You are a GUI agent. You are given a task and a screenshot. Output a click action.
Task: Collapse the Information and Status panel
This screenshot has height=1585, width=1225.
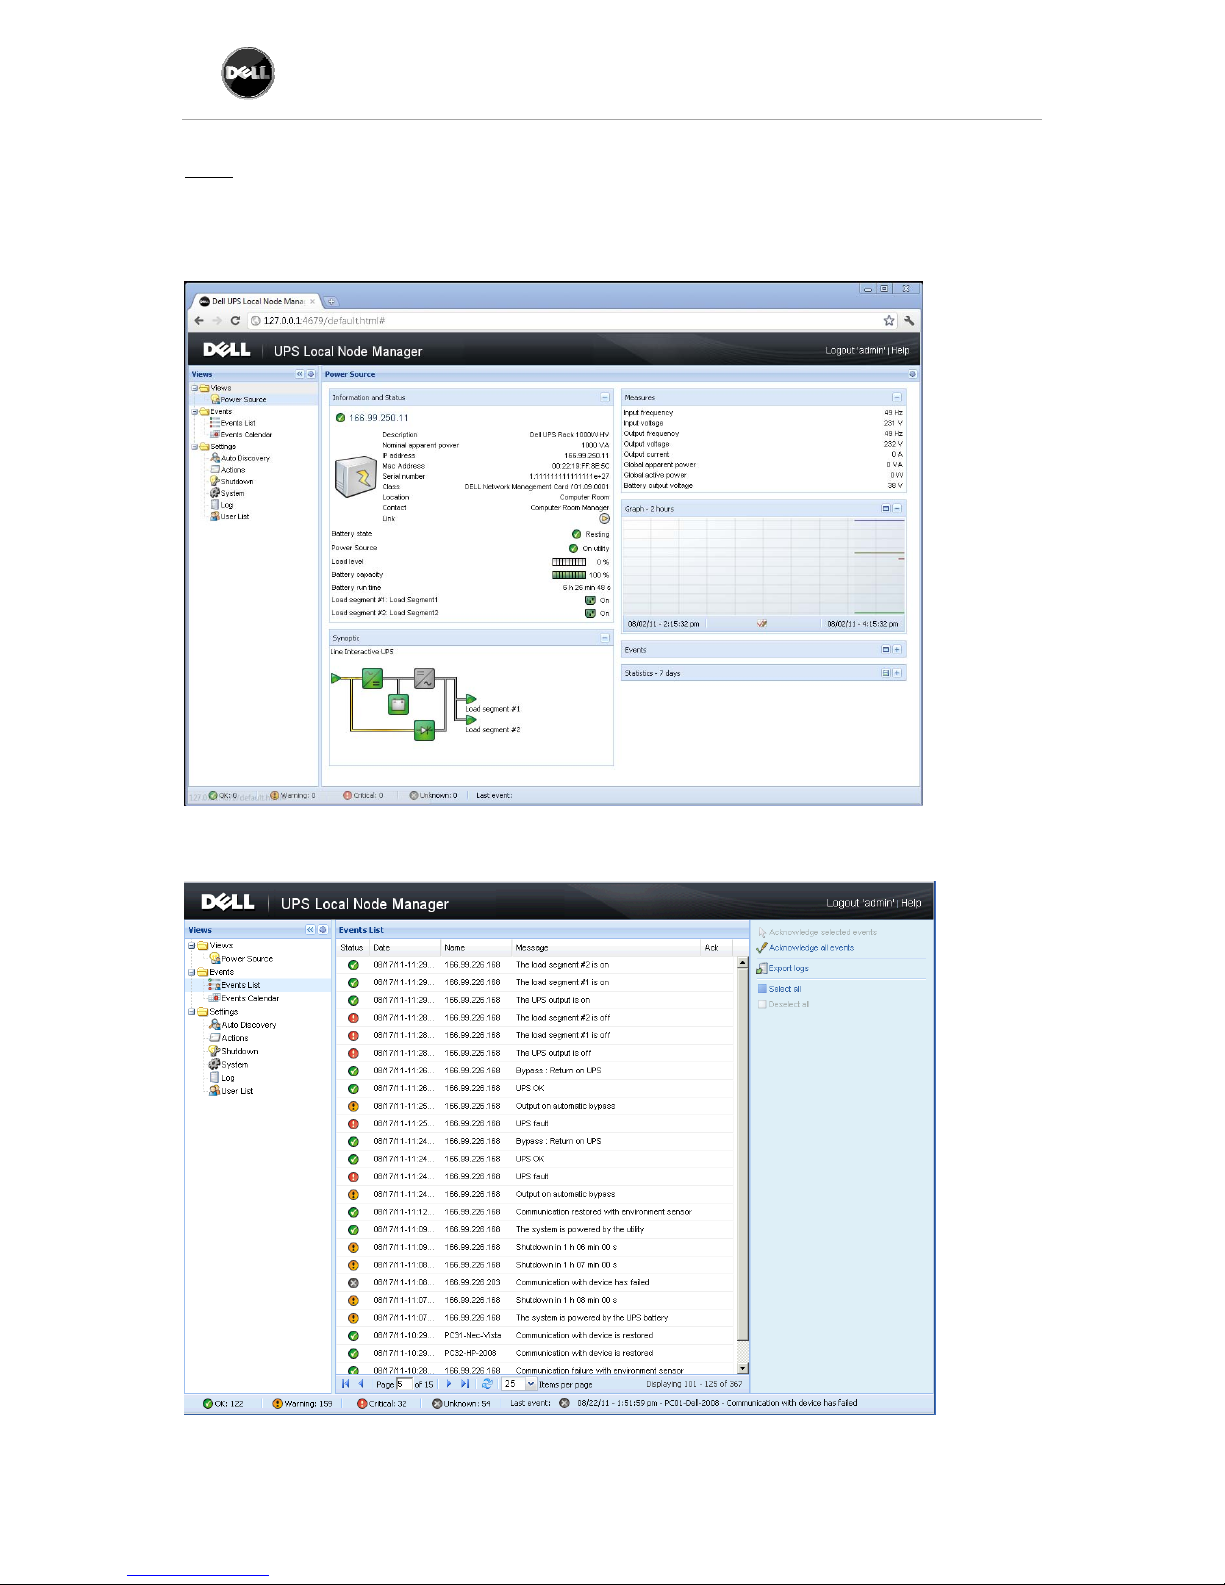[605, 398]
